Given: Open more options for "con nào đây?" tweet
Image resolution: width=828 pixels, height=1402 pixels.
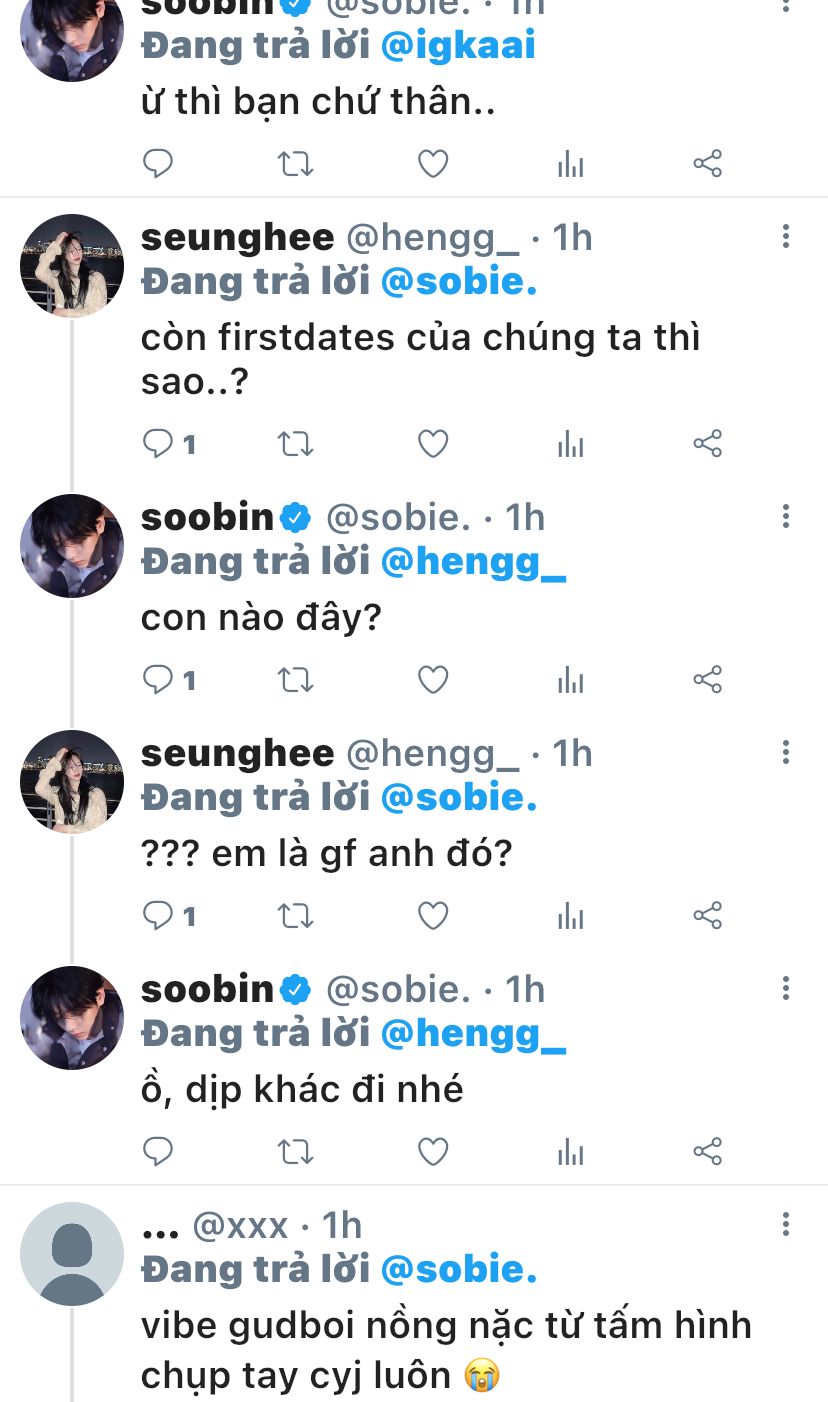Looking at the screenshot, I should (x=786, y=517).
